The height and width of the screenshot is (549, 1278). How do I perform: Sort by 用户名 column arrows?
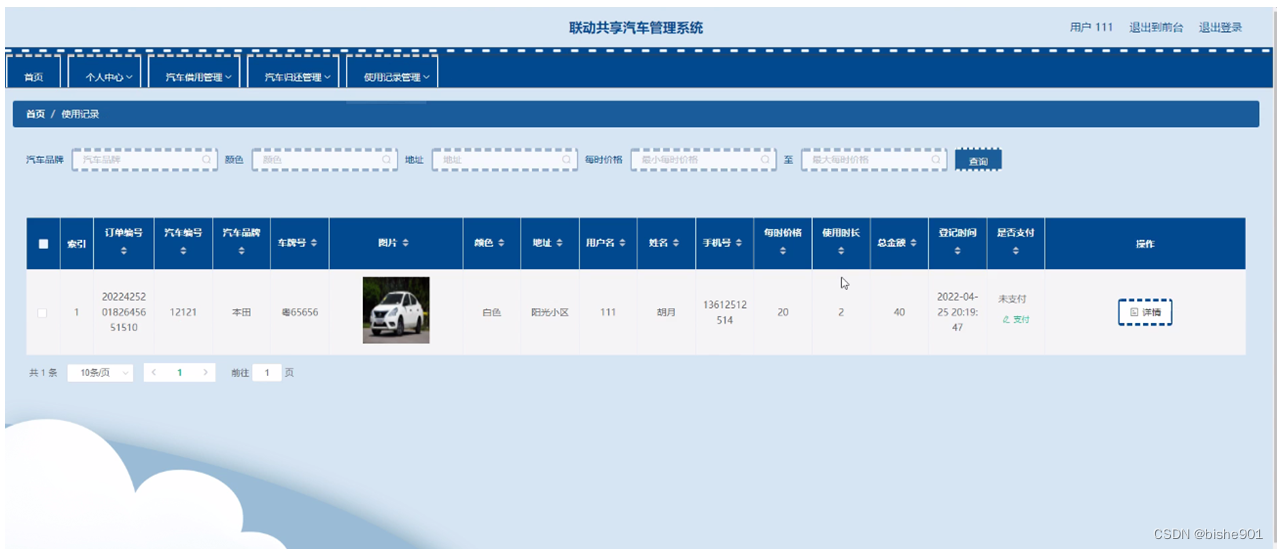(x=623, y=243)
